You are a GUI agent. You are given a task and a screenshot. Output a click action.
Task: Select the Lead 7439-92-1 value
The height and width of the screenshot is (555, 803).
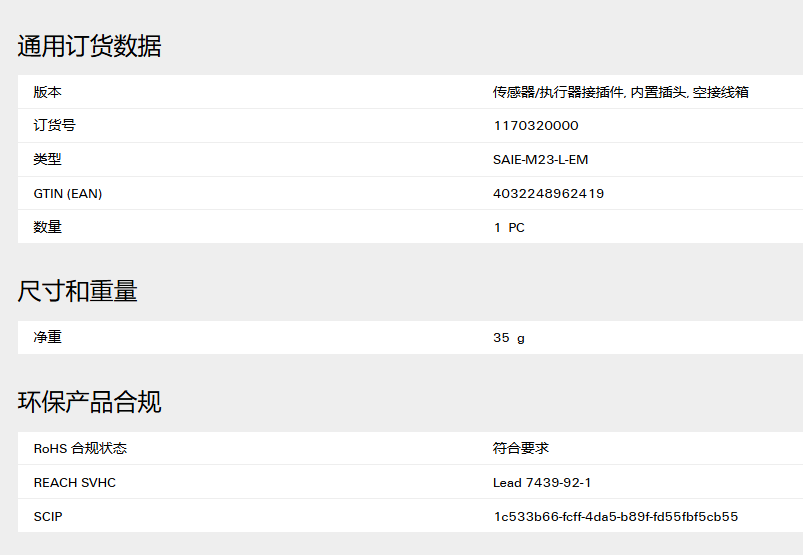(542, 483)
